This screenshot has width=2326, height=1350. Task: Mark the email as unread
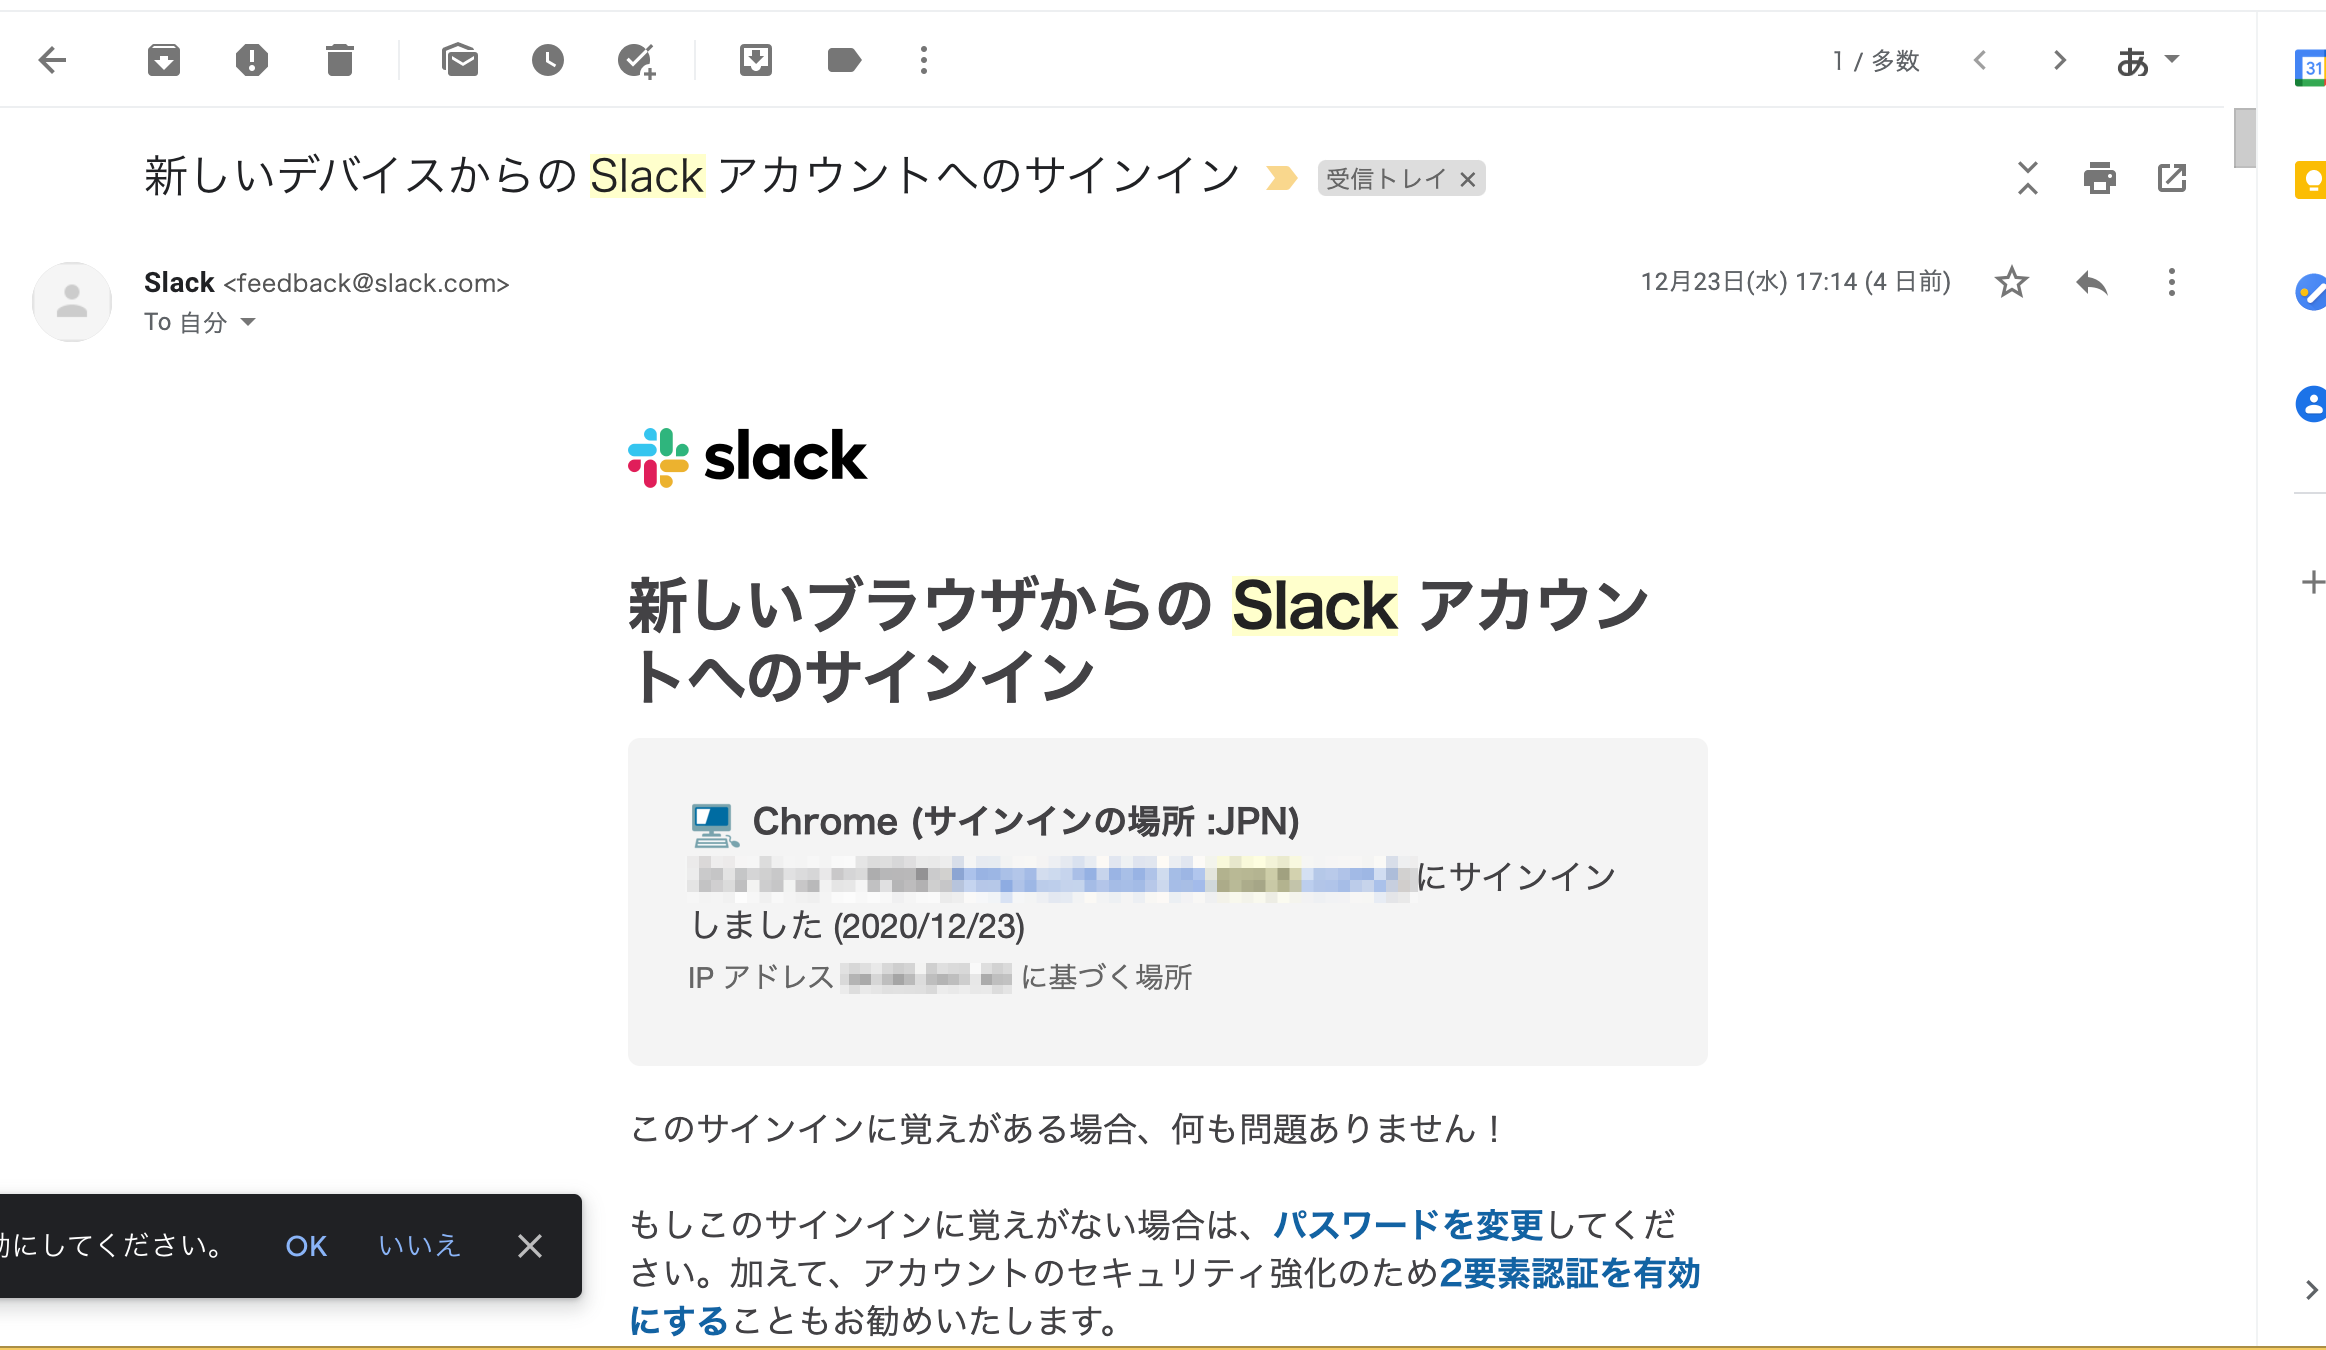pyautogui.click(x=461, y=59)
